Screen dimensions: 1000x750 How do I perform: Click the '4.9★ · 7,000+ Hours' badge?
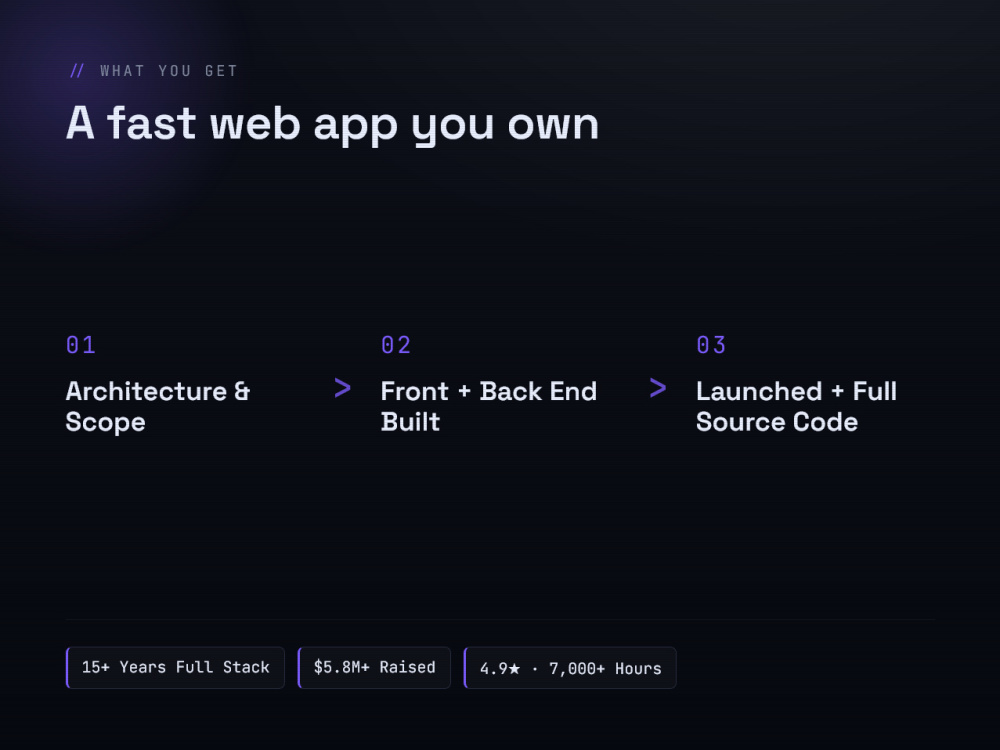570,668
